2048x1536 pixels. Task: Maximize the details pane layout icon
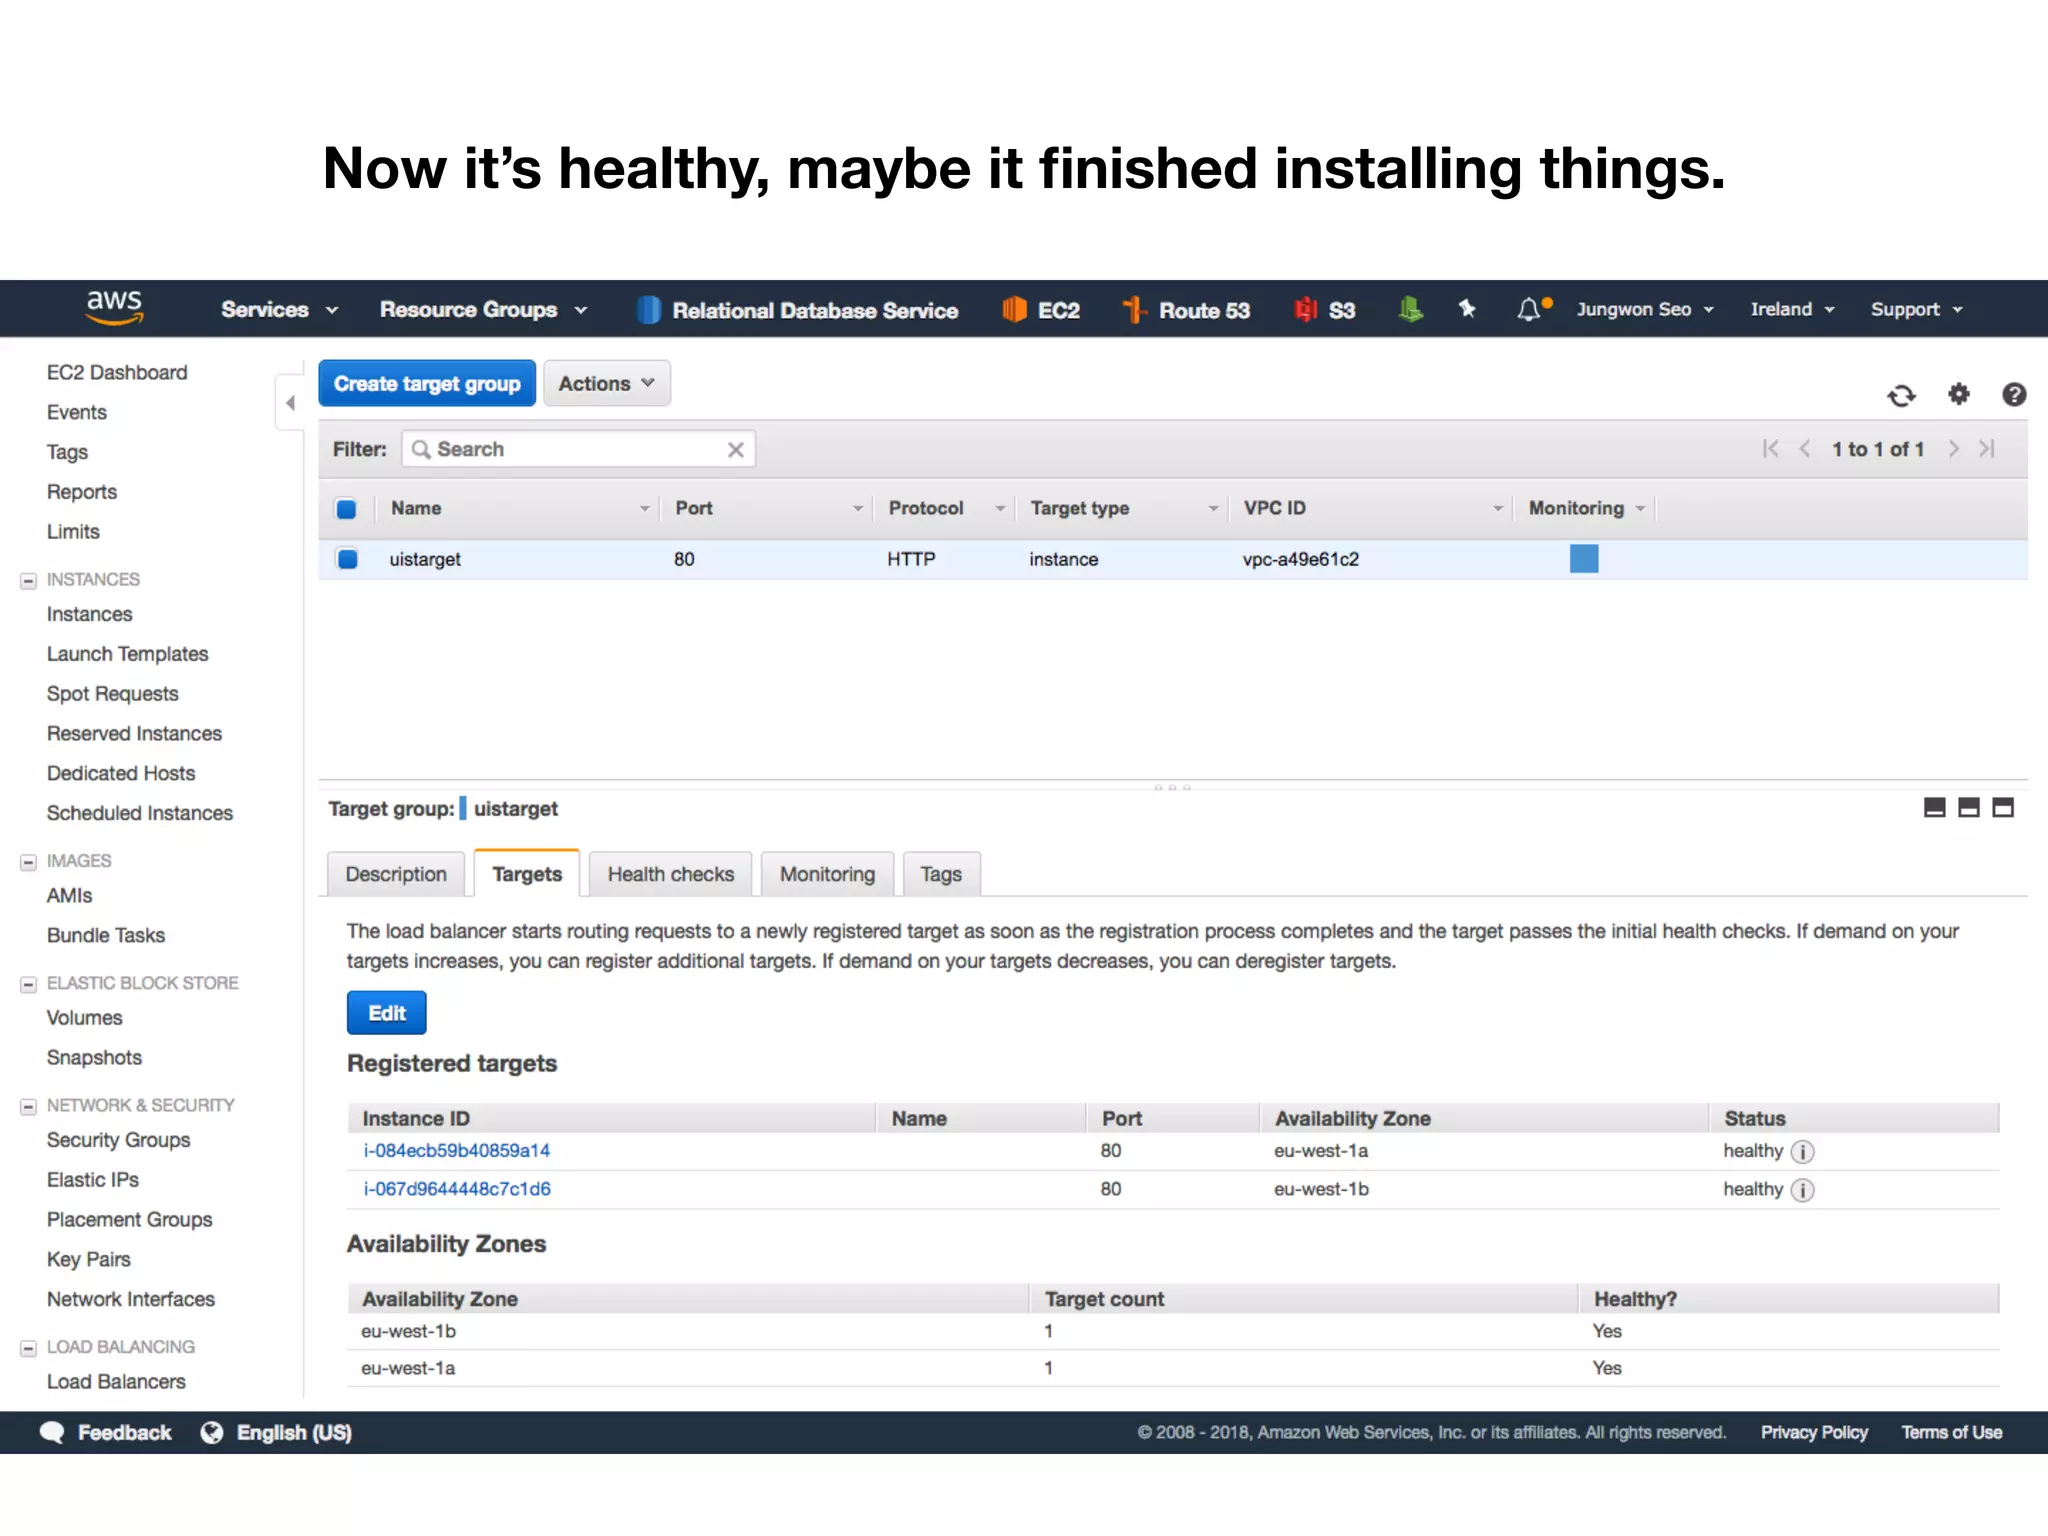[2003, 808]
